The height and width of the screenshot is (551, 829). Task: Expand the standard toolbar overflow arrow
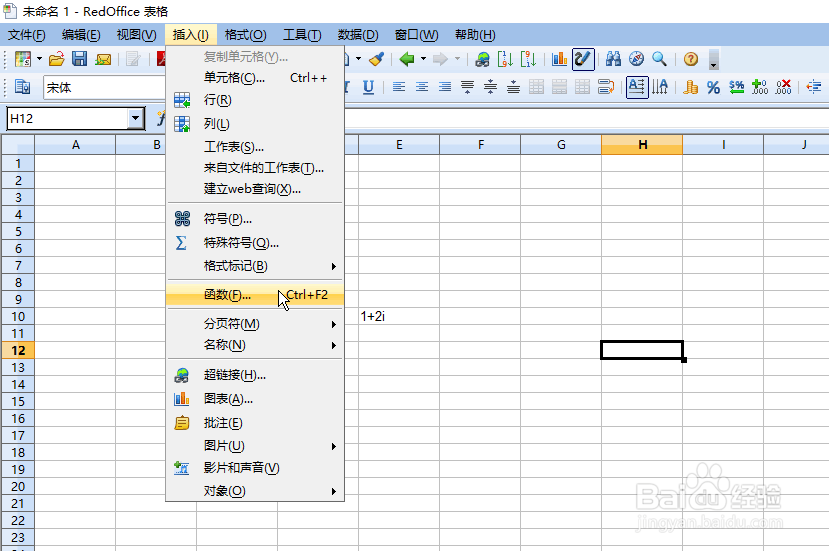coord(714,60)
